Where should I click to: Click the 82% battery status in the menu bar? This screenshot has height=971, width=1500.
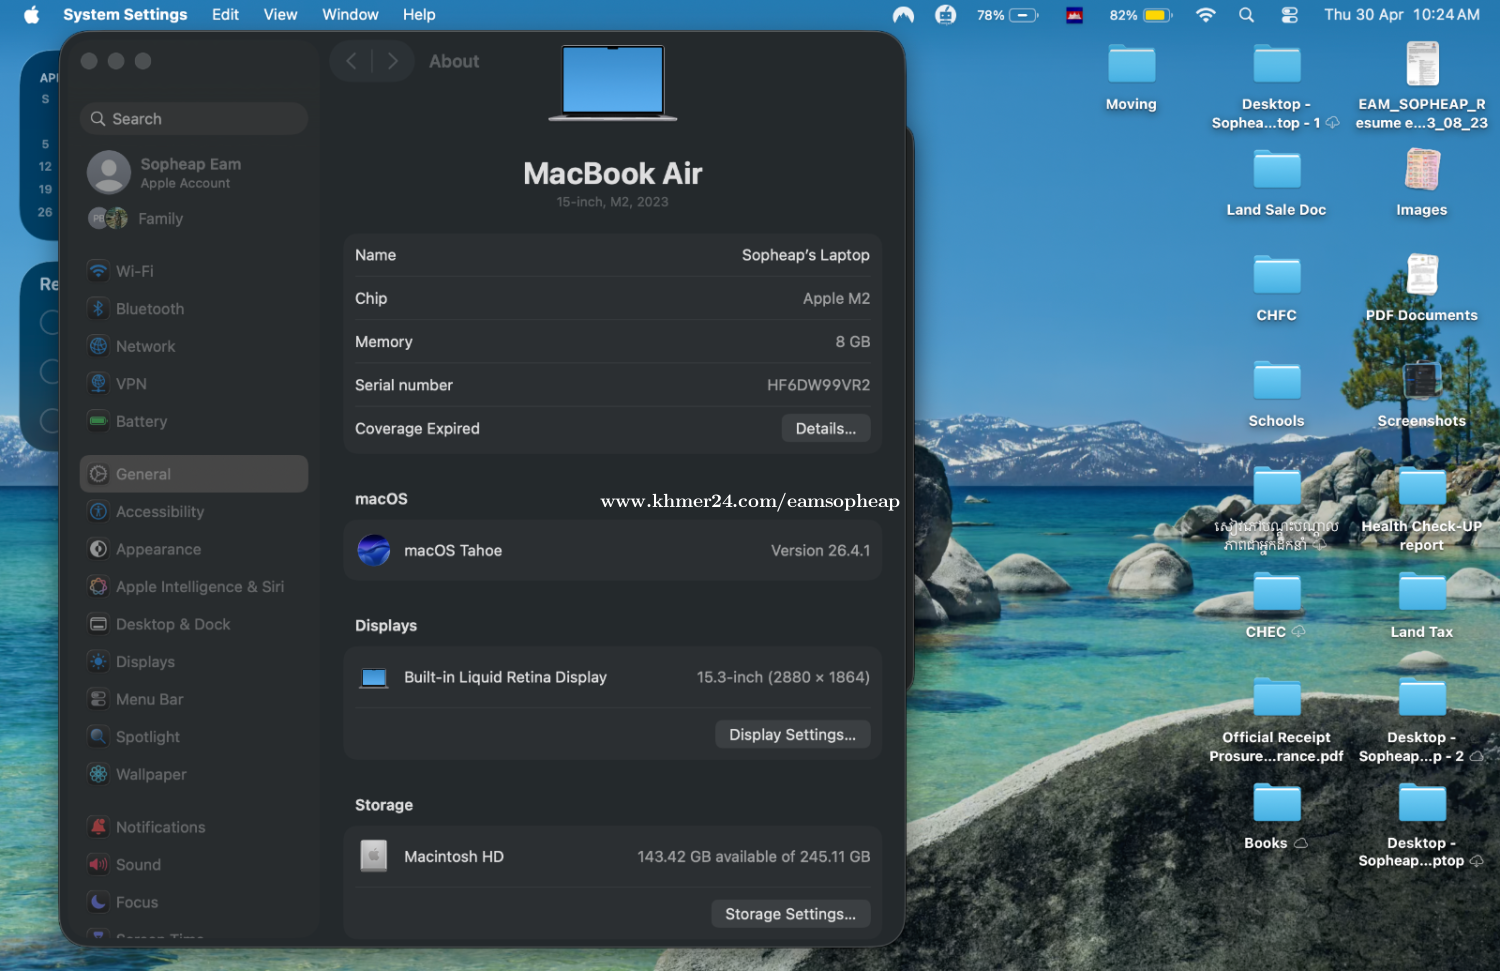(1140, 15)
